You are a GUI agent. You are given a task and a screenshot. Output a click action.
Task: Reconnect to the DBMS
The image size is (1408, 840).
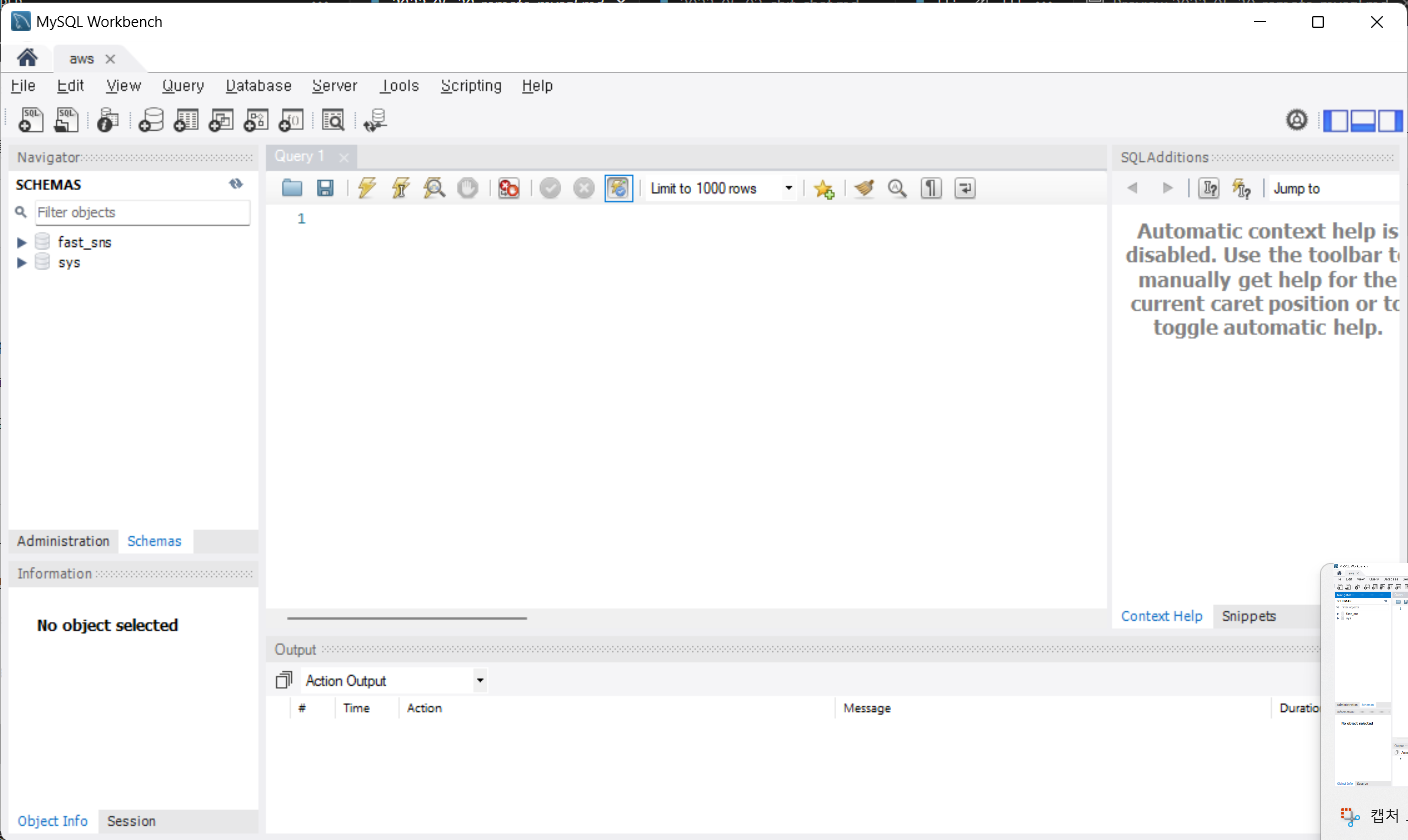point(375,120)
